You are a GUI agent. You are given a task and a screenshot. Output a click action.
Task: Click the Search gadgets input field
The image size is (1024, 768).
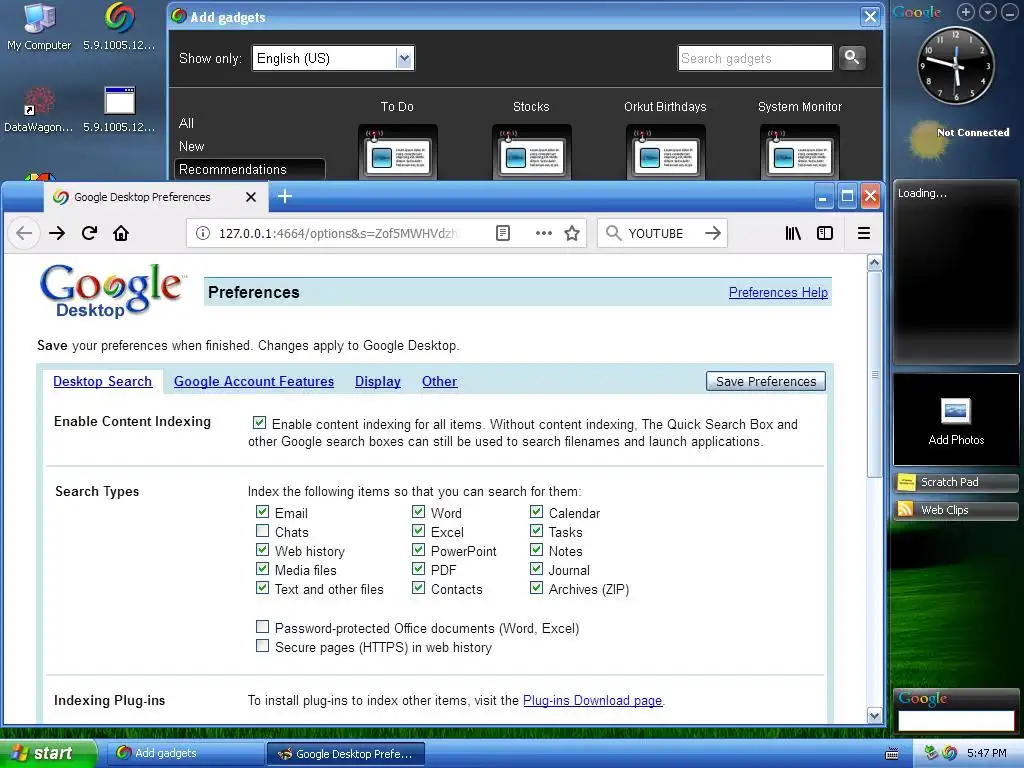tap(755, 58)
